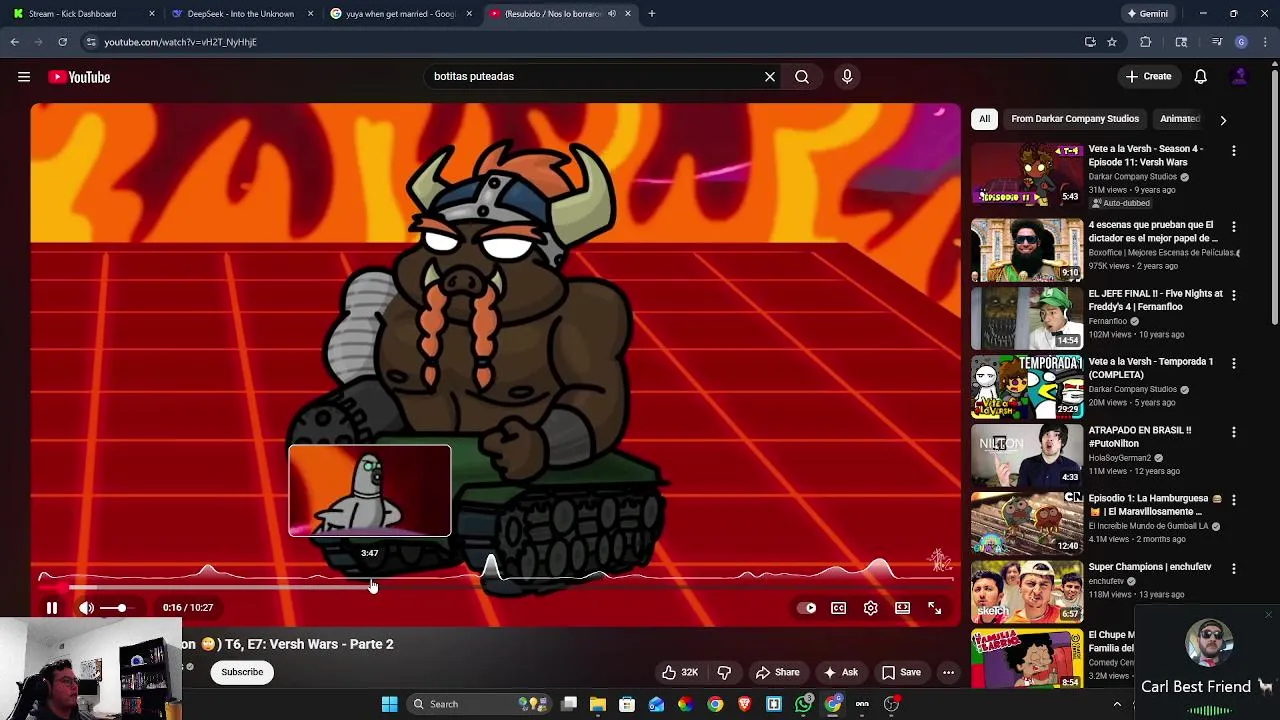The image size is (1280, 720).
Task: Open WhatsApp from taskbar
Action: click(804, 704)
